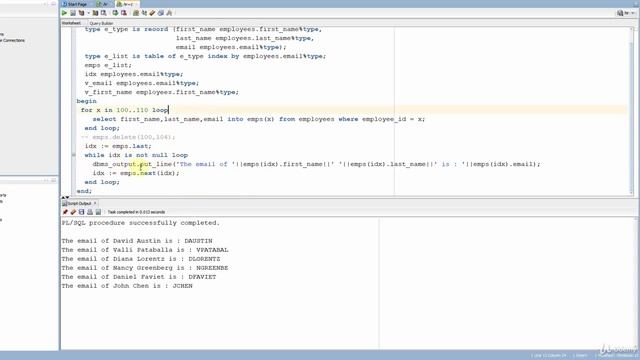
Task: Select the Query Builder sub-tab
Action: pos(101,23)
